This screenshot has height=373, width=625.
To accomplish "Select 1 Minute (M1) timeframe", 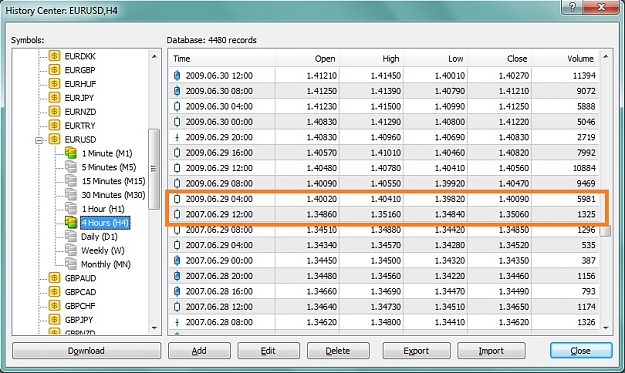I will coord(107,153).
